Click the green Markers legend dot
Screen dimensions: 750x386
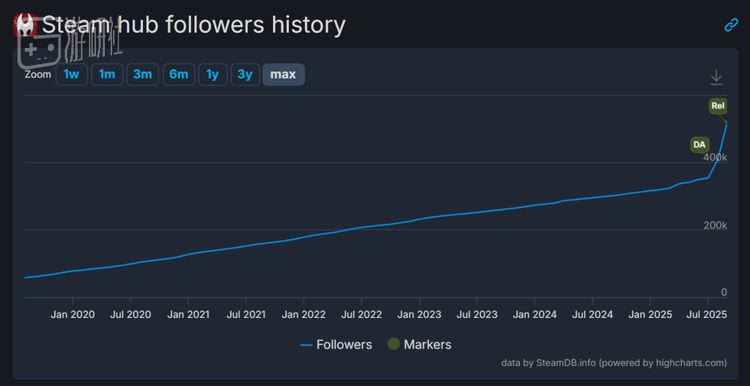(393, 344)
